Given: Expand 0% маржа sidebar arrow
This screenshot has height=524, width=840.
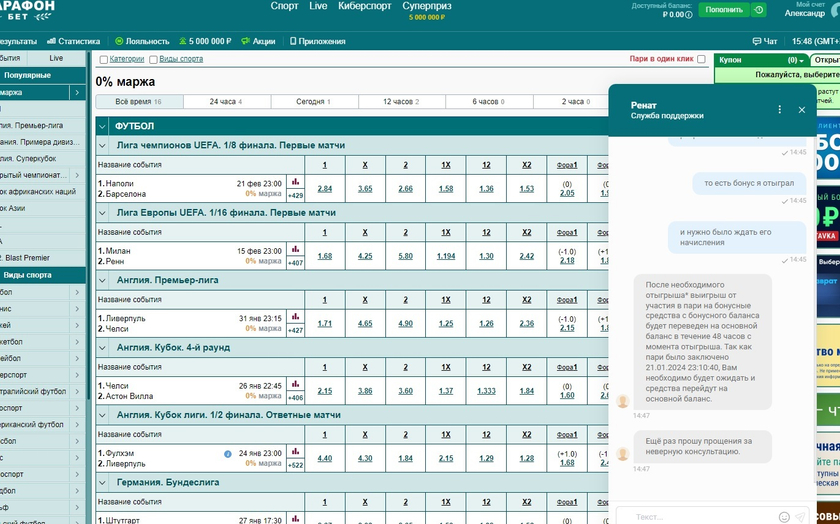Looking at the screenshot, I should pyautogui.click(x=77, y=93).
